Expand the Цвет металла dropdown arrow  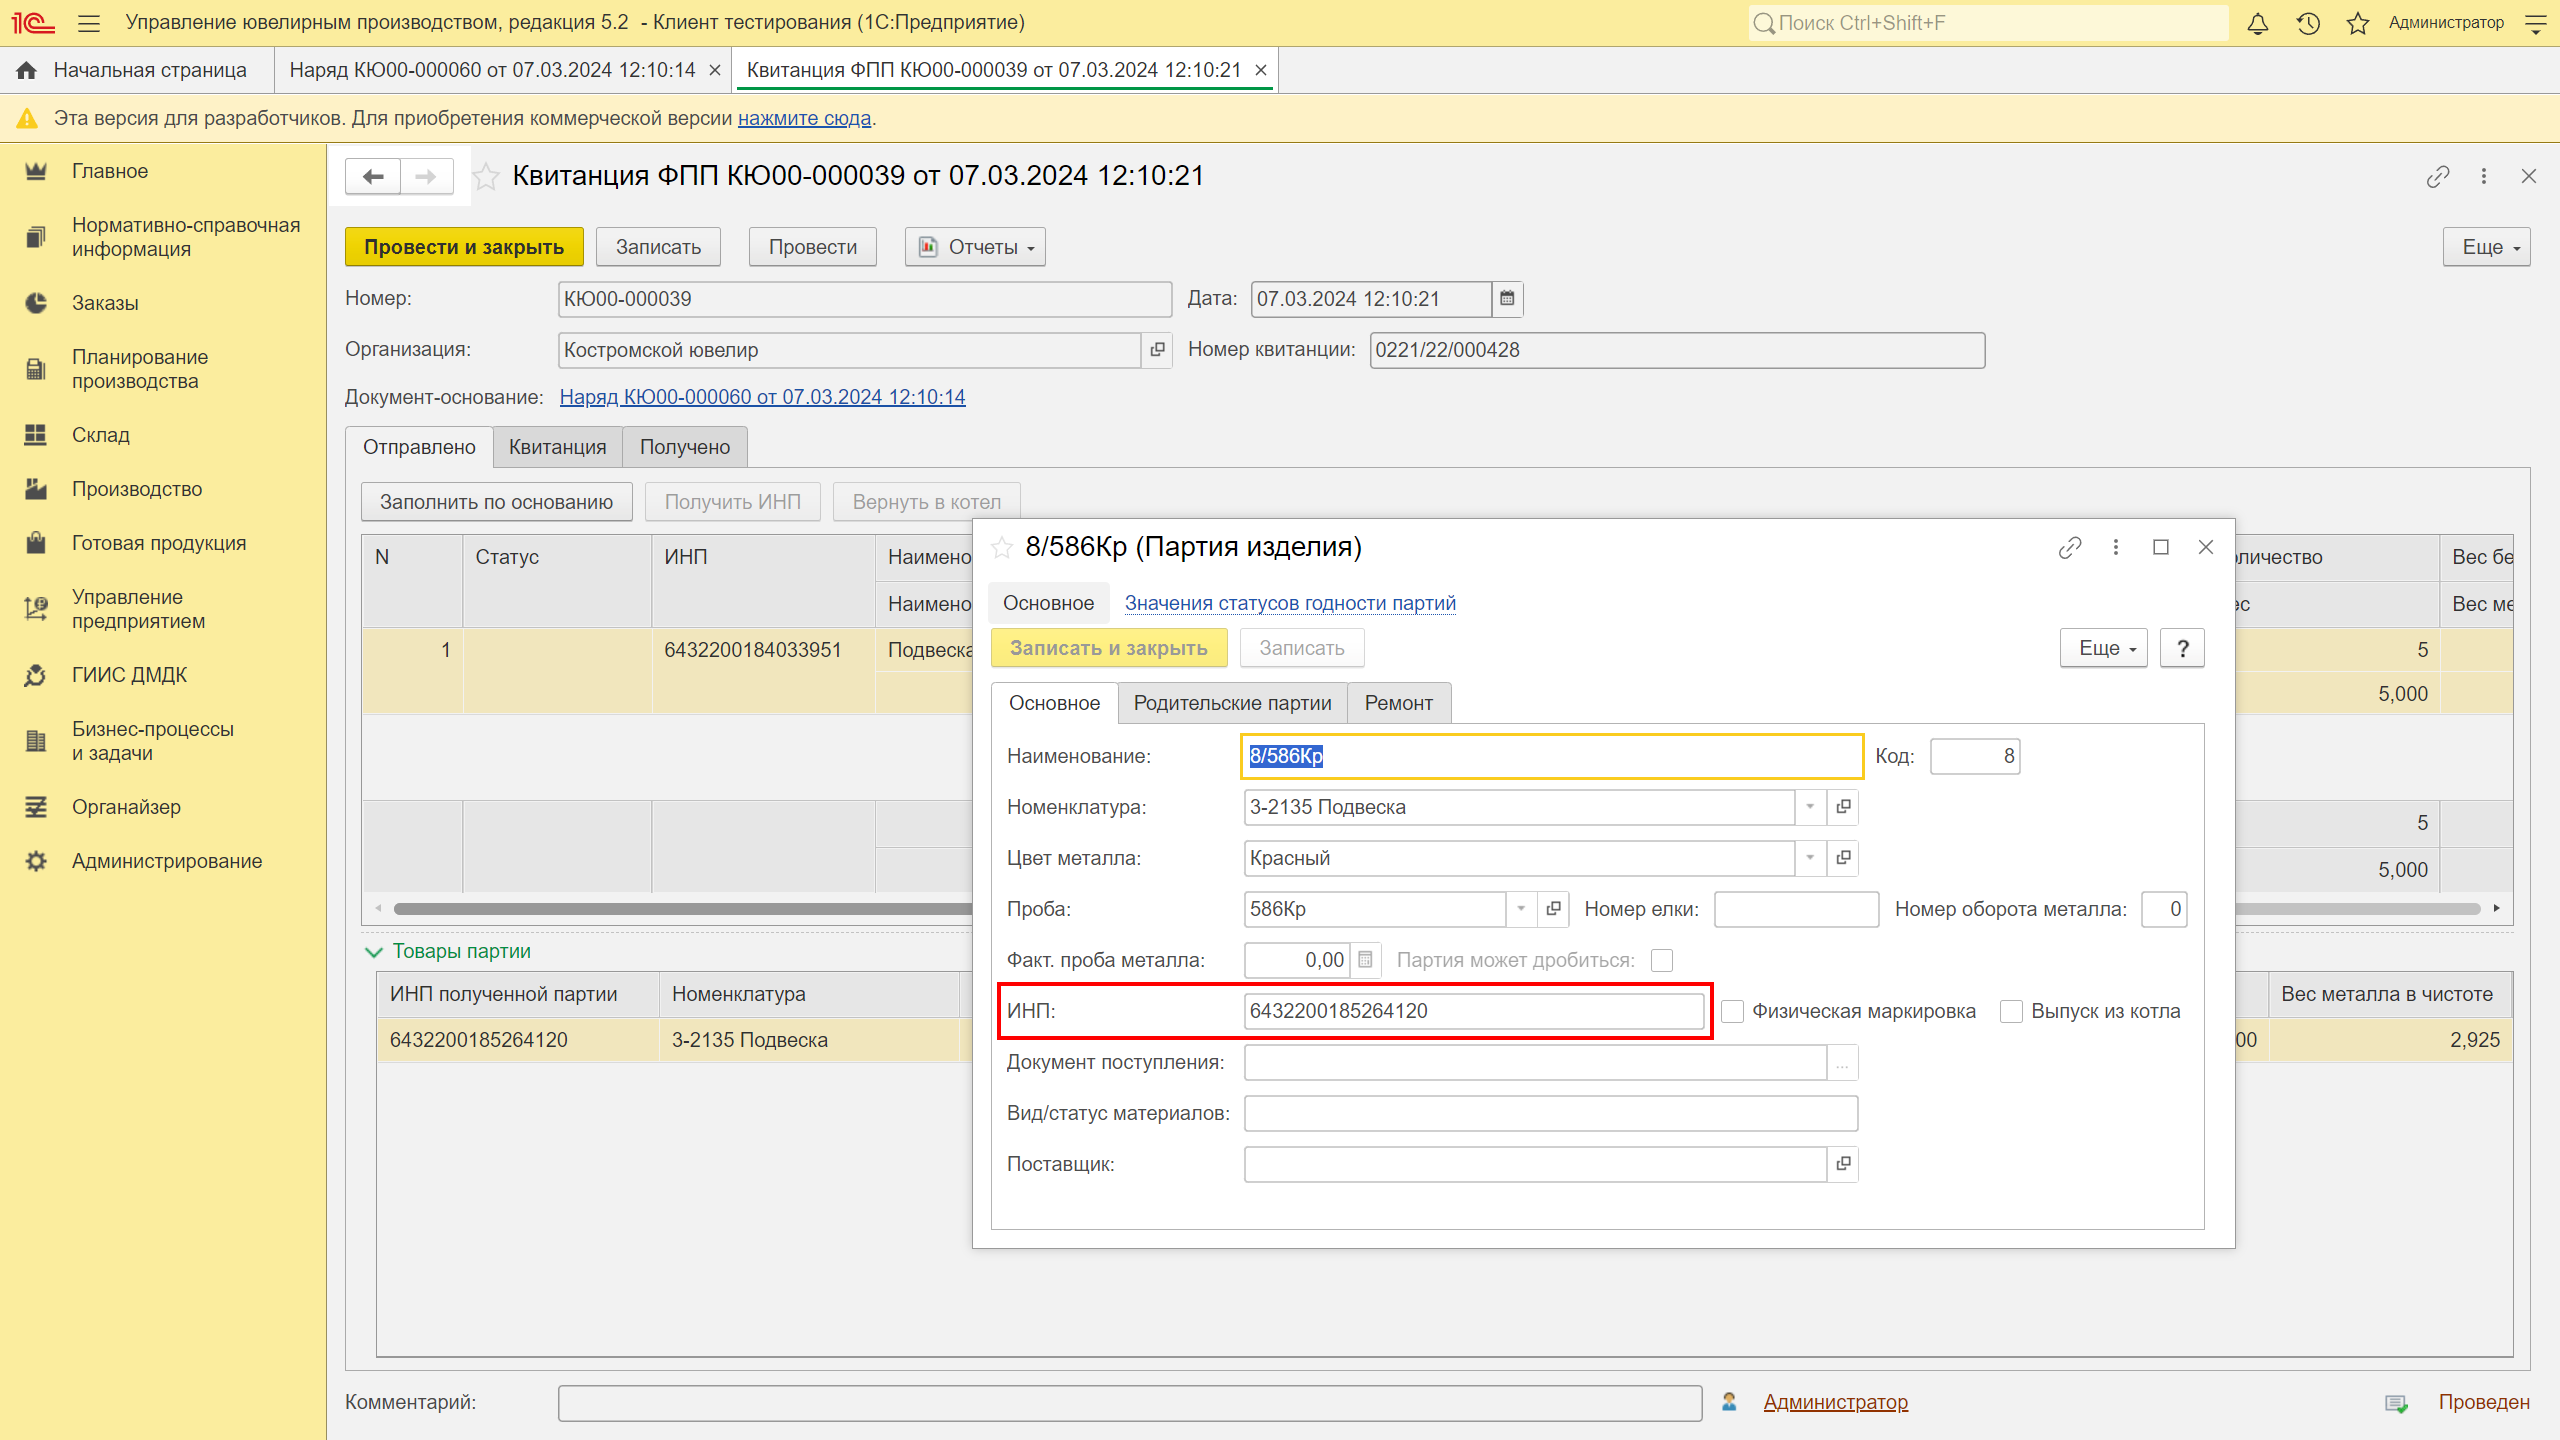coord(1810,858)
